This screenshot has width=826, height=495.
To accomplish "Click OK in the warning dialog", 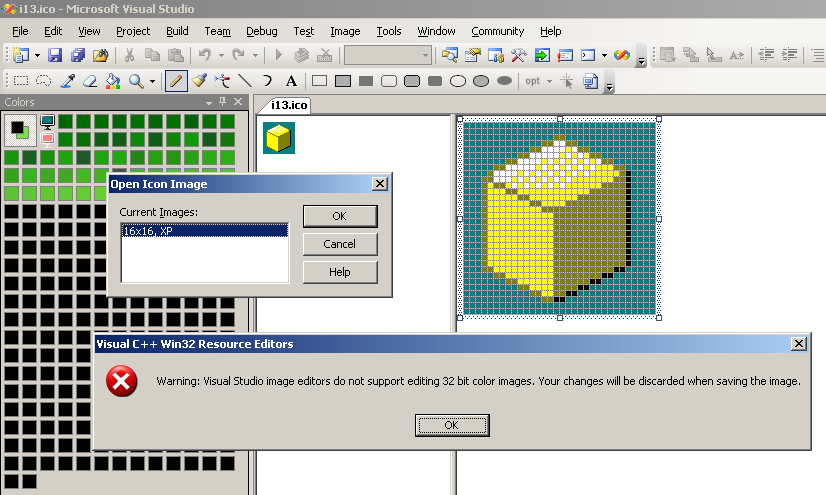I will coord(452,425).
